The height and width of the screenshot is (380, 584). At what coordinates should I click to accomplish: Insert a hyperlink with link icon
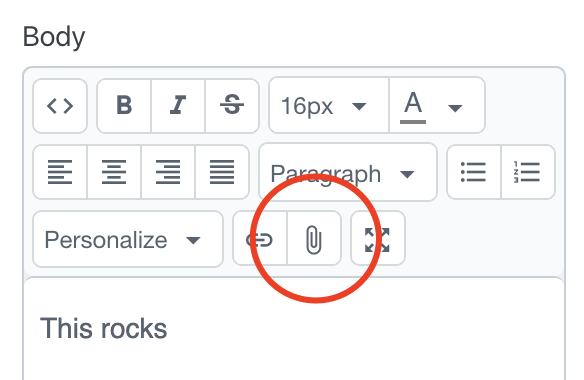click(260, 238)
